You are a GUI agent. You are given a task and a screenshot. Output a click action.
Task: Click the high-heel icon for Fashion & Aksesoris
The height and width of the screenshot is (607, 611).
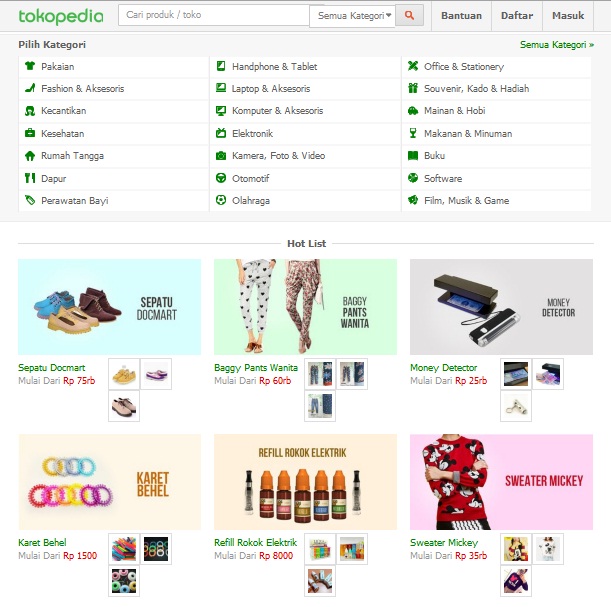(30, 88)
